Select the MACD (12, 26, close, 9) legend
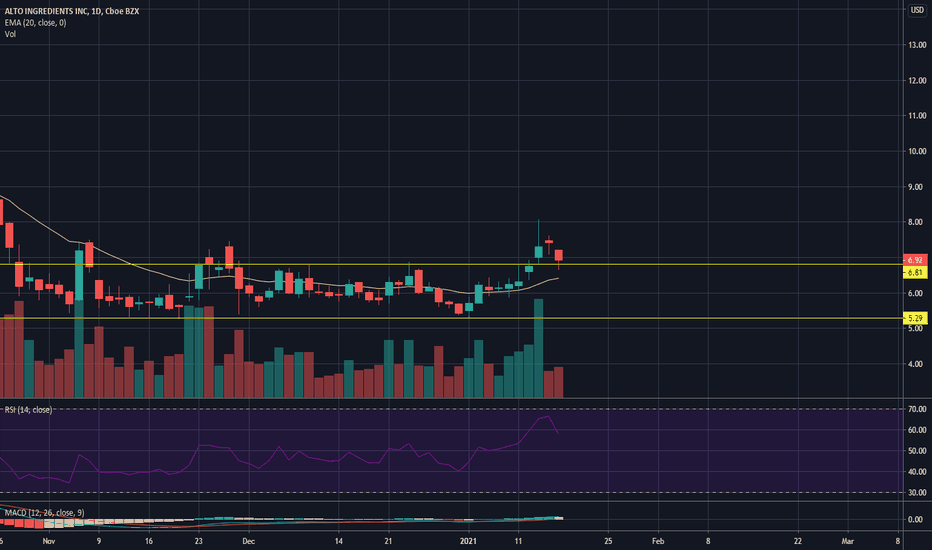Viewport: 932px width, 550px height. [44, 513]
